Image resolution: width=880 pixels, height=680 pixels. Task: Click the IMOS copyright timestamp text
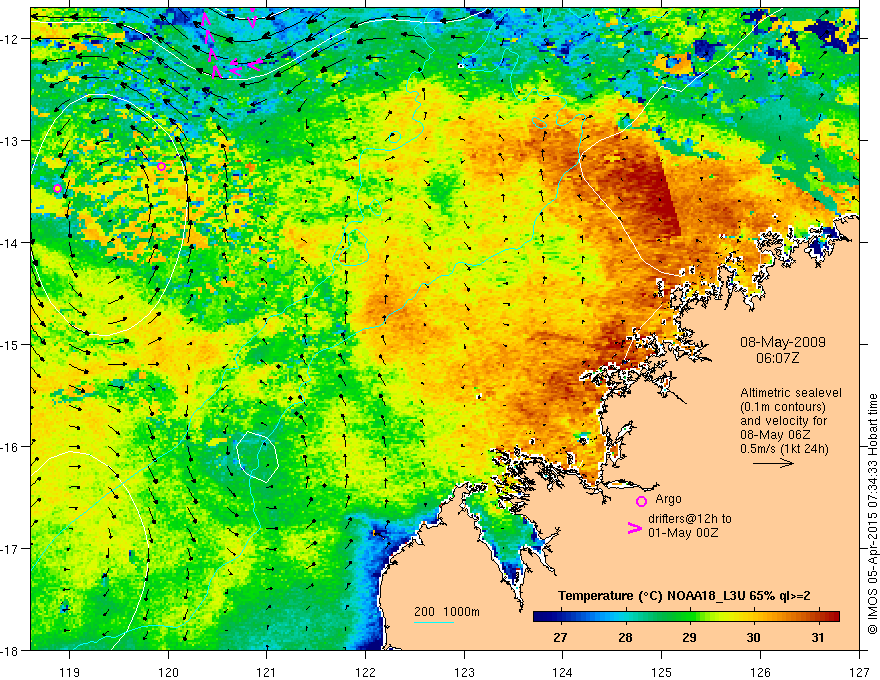pos(872,514)
